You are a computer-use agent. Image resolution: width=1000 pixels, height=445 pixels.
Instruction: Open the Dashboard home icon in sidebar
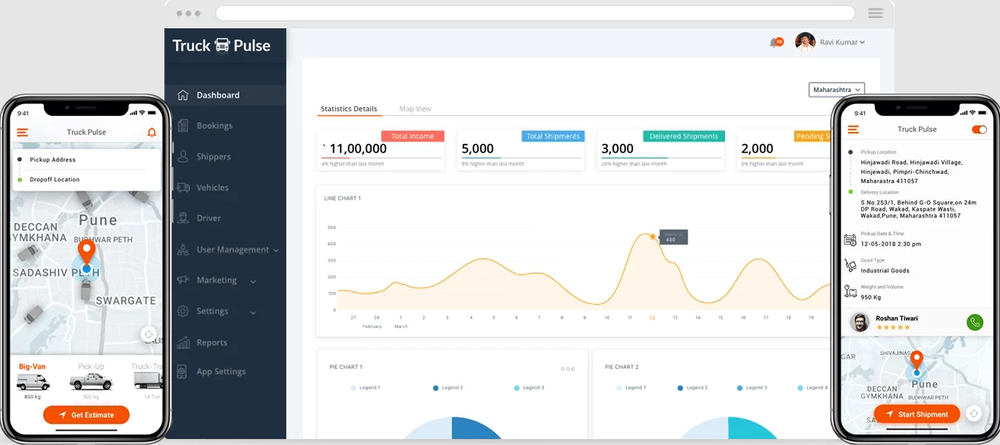pos(183,95)
